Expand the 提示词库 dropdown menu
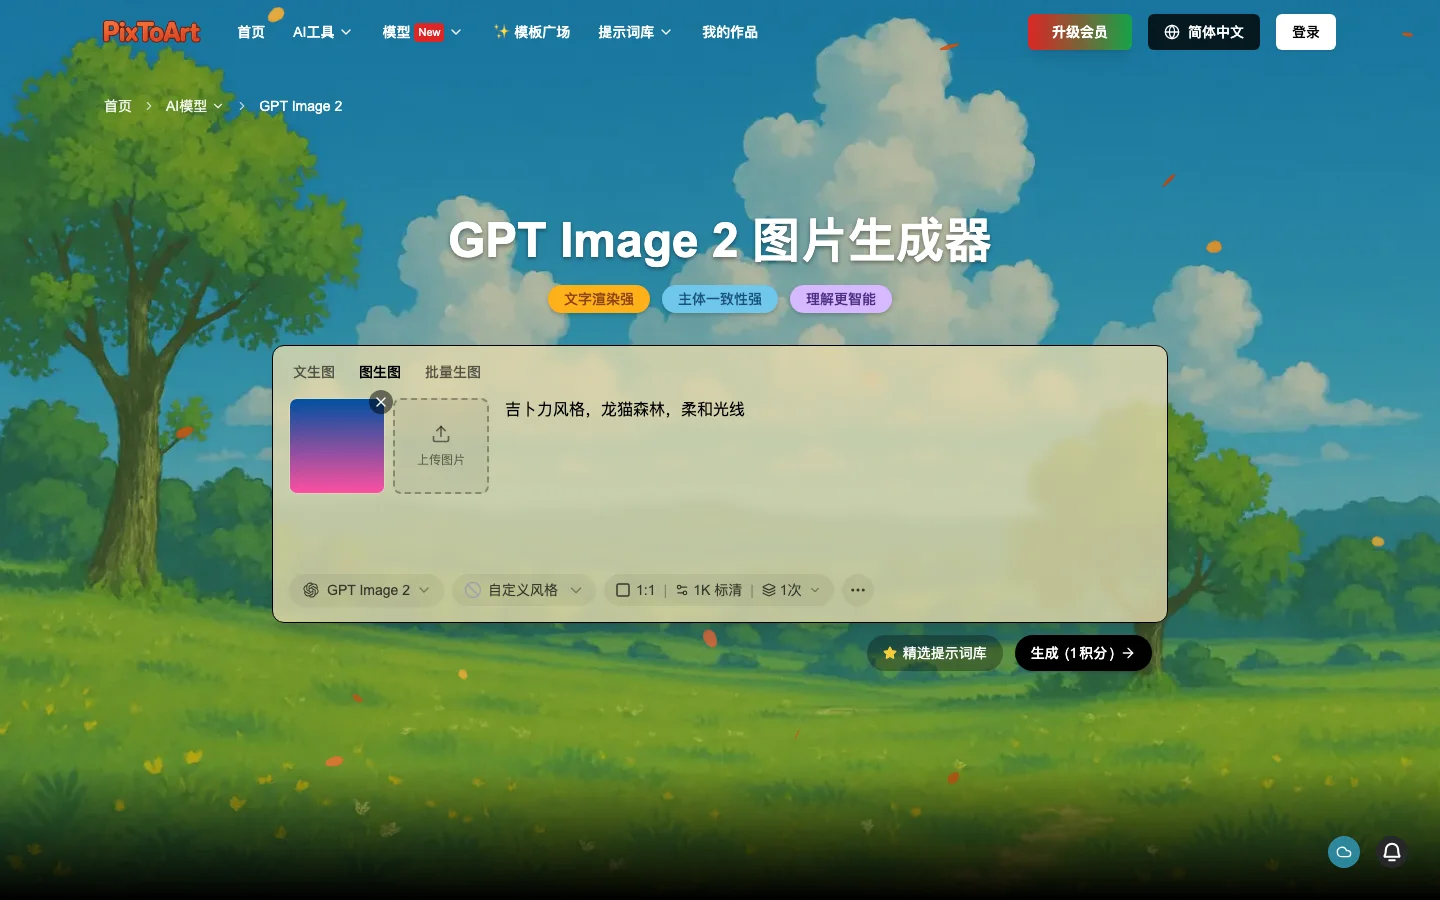The image size is (1440, 900). (635, 32)
